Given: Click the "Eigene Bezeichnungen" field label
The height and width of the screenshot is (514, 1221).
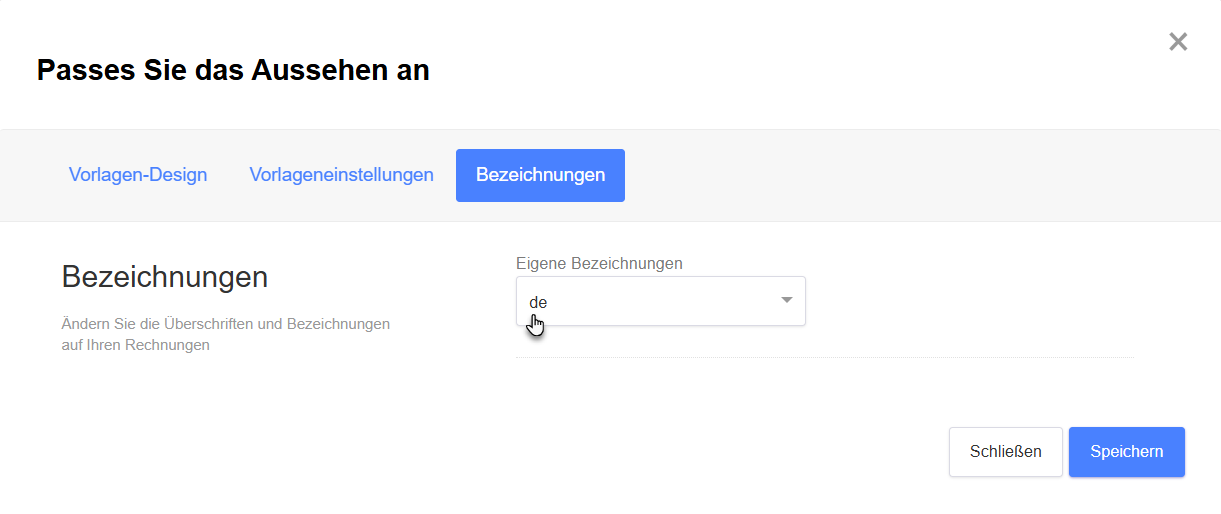Looking at the screenshot, I should pyautogui.click(x=599, y=263).
